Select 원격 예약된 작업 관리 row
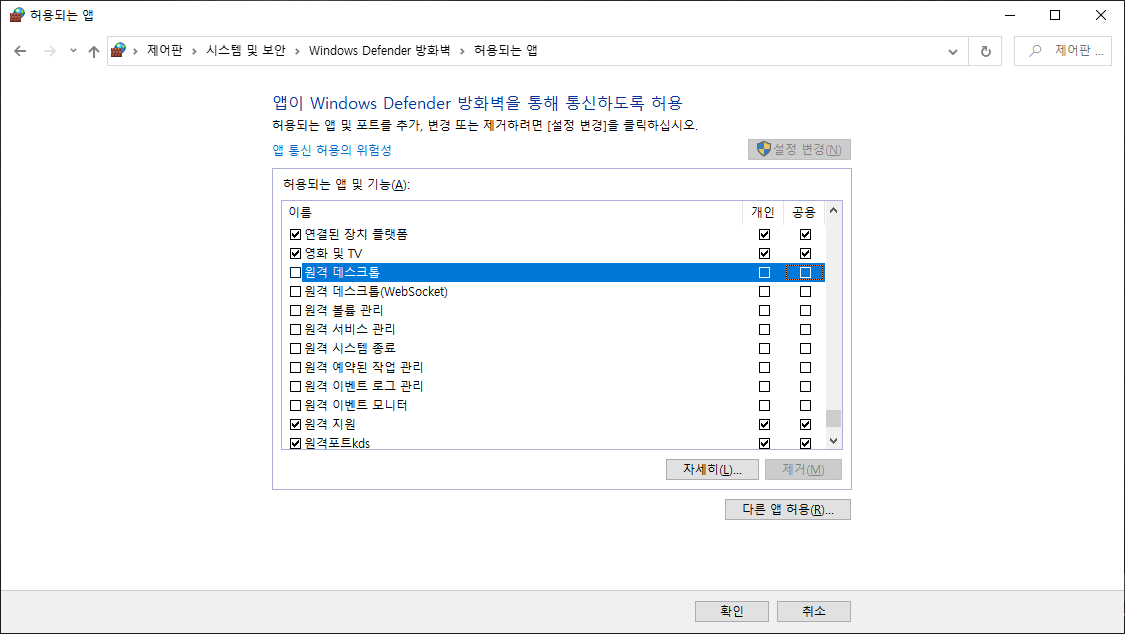 (553, 367)
